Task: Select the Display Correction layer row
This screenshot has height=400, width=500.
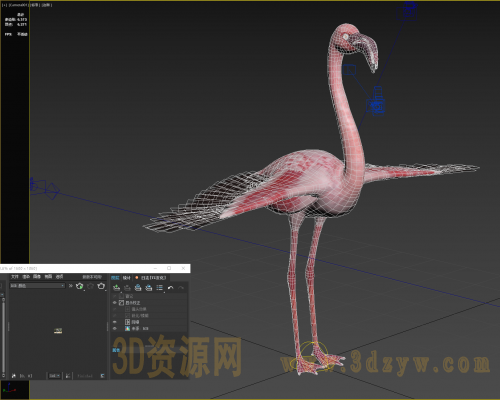Action: (149, 303)
